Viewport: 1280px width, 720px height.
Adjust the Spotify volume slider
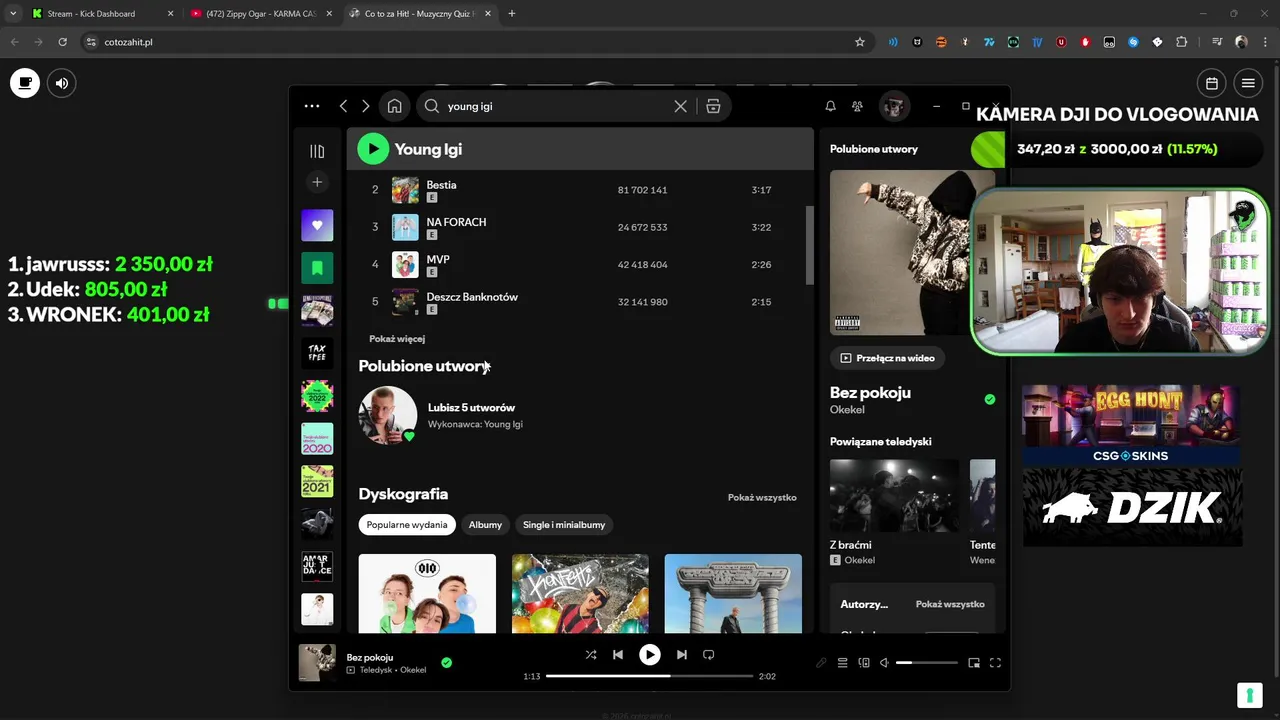(x=927, y=663)
